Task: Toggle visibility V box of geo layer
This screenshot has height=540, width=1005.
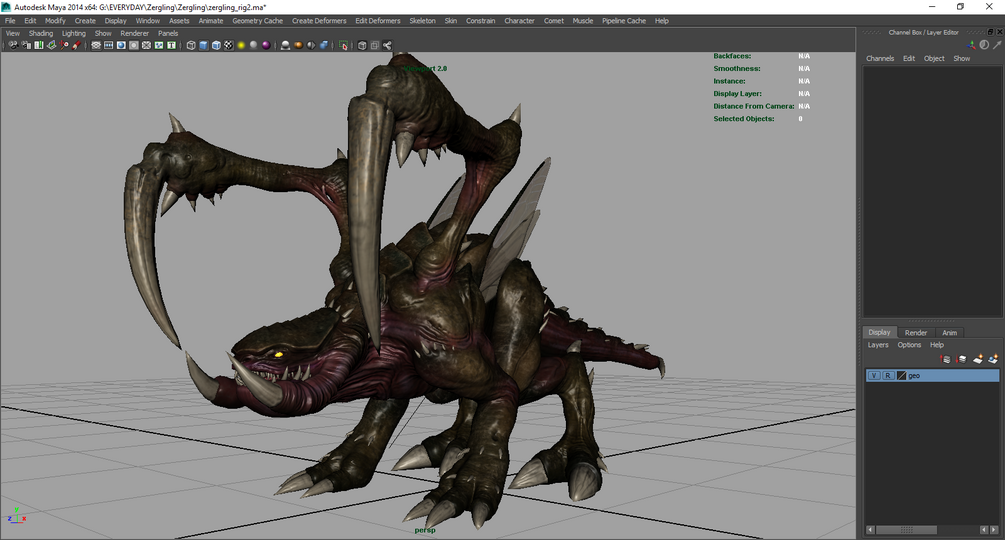Action: [x=874, y=376]
